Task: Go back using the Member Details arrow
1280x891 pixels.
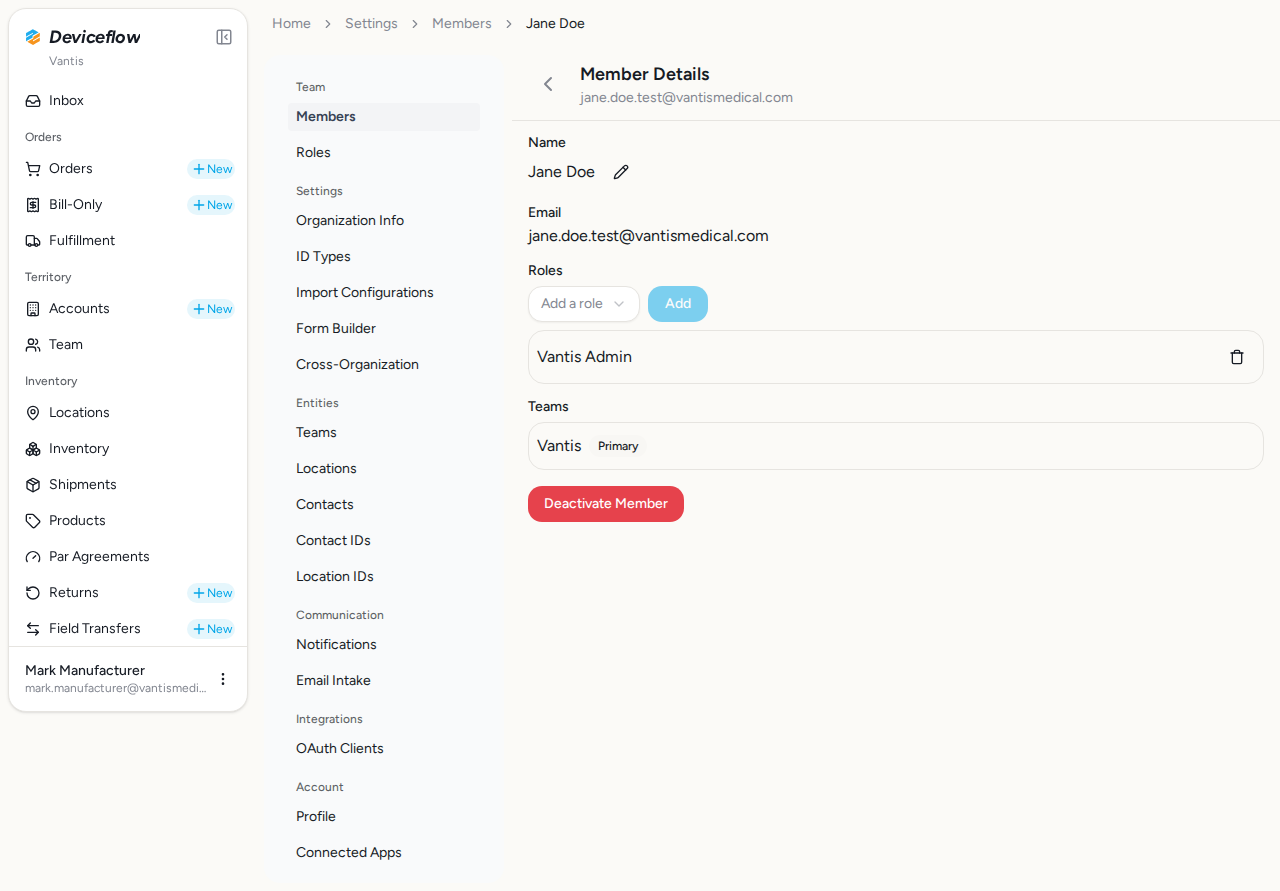Action: (548, 84)
